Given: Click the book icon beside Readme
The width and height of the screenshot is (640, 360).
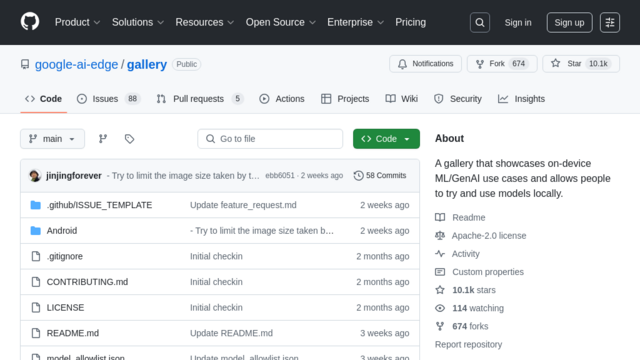Looking at the screenshot, I should tap(440, 217).
